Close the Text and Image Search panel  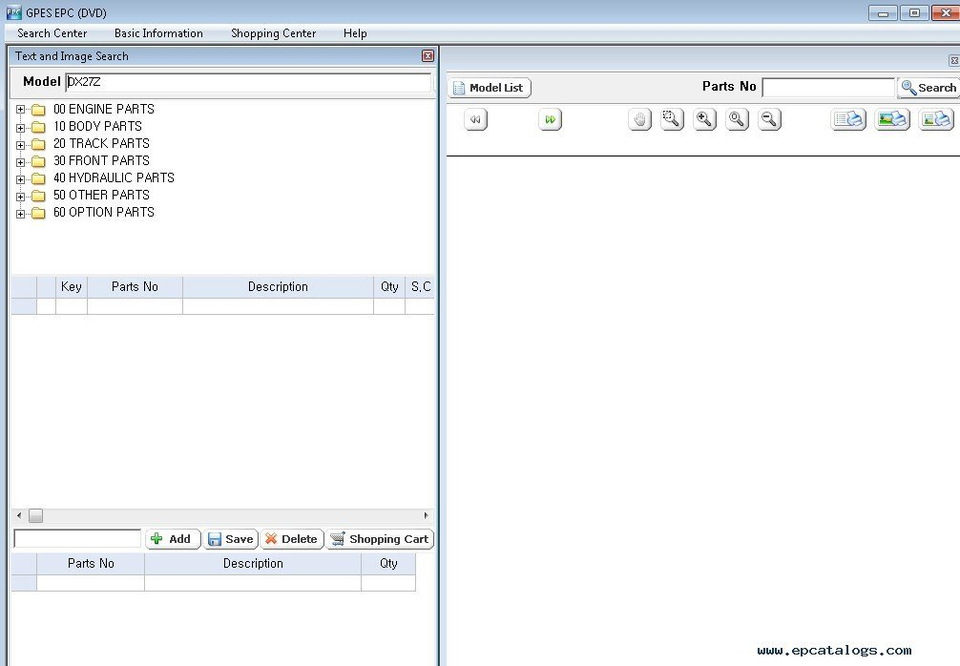click(428, 56)
